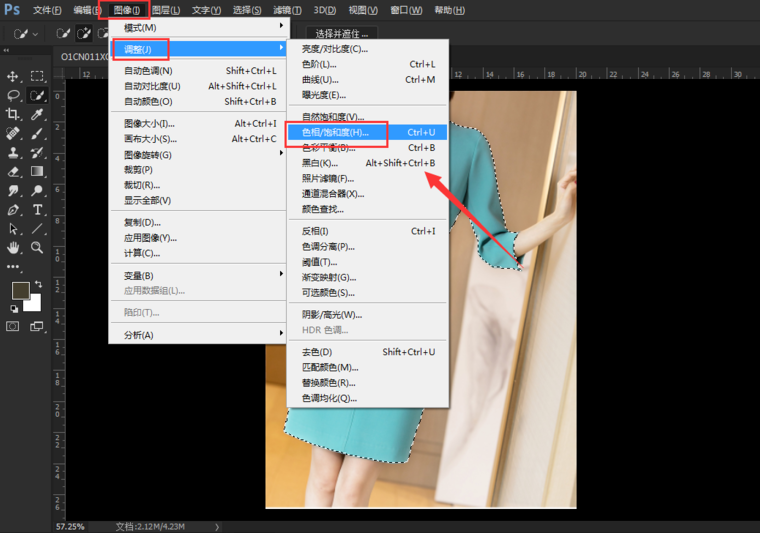The image size is (760, 533).
Task: Select the Zoom tool
Action: pyautogui.click(x=37, y=248)
